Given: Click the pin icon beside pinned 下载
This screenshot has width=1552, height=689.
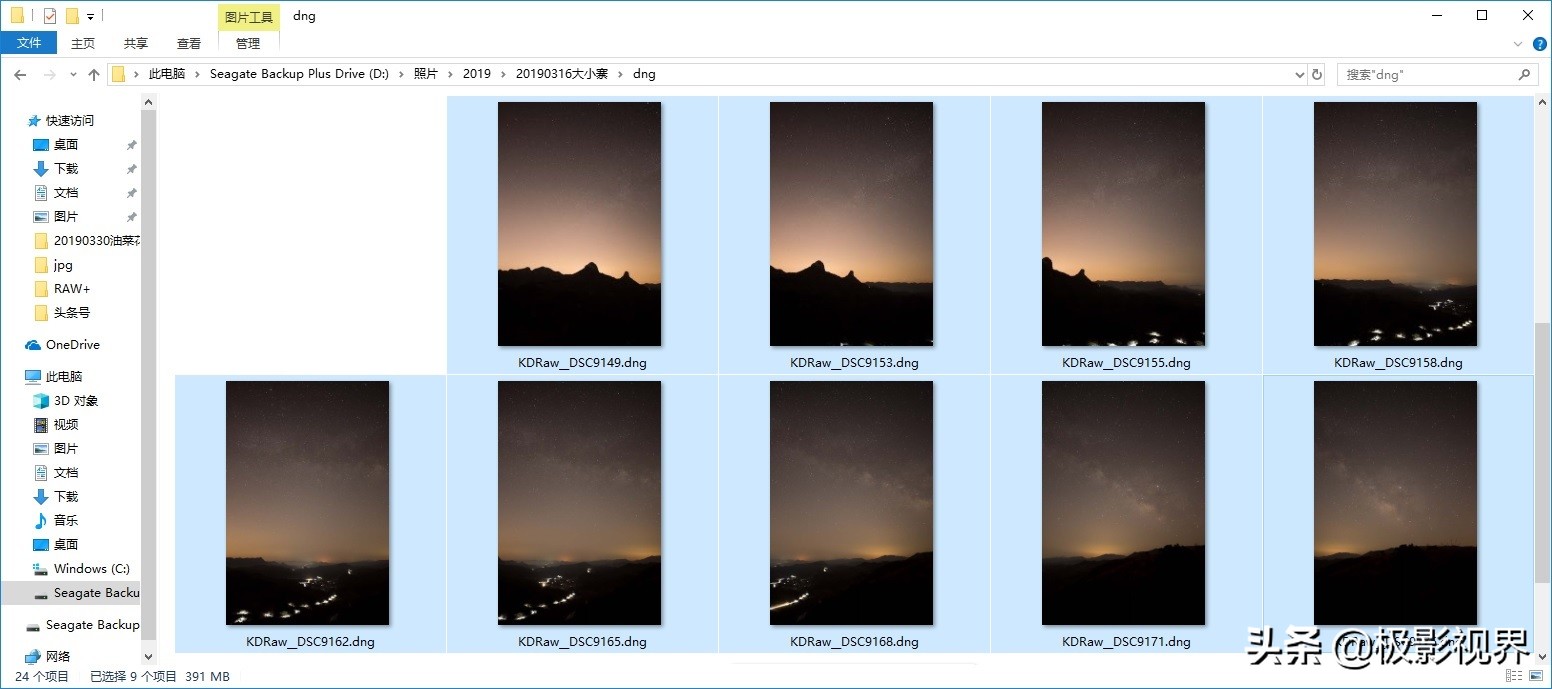Looking at the screenshot, I should click(131, 169).
